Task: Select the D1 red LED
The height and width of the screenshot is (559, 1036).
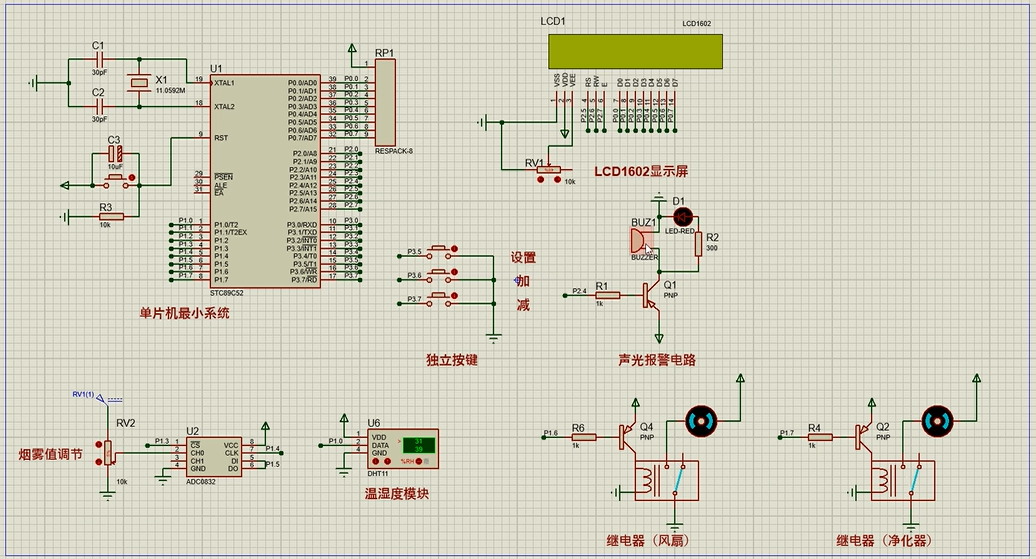Action: coord(684,216)
